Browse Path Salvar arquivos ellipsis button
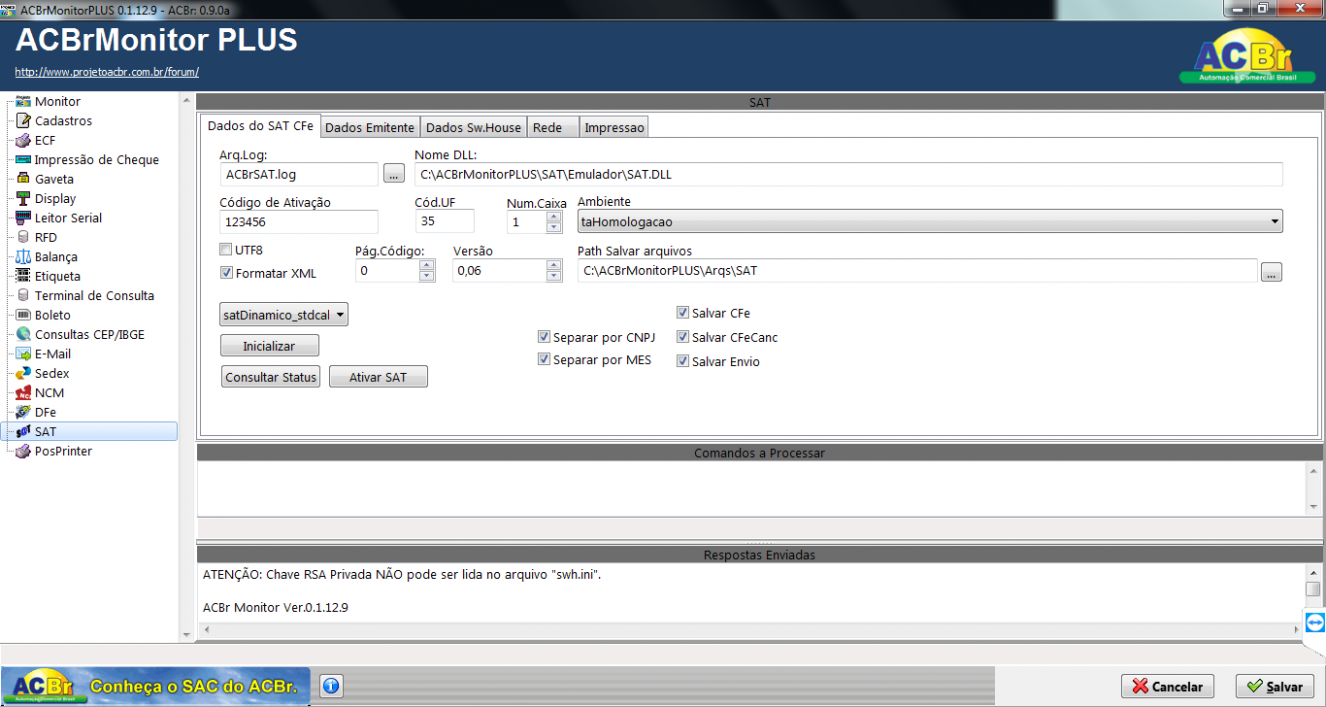This screenshot has width=1326, height=707. pos(1271,271)
